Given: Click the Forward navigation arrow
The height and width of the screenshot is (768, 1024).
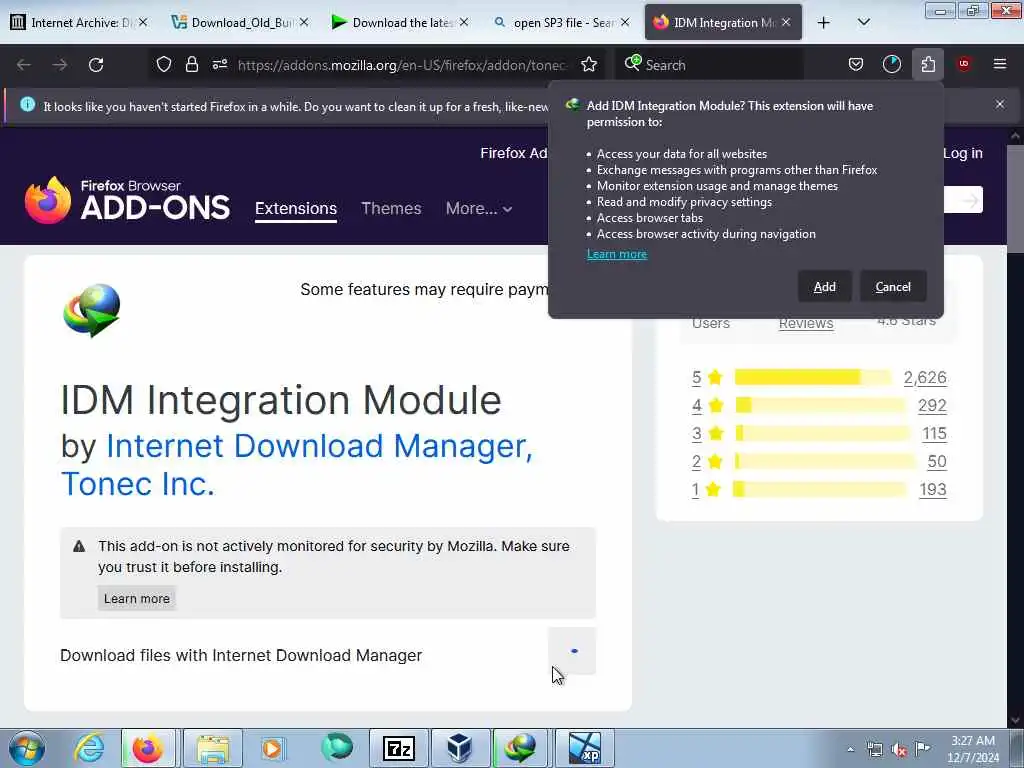Looking at the screenshot, I should [60, 65].
